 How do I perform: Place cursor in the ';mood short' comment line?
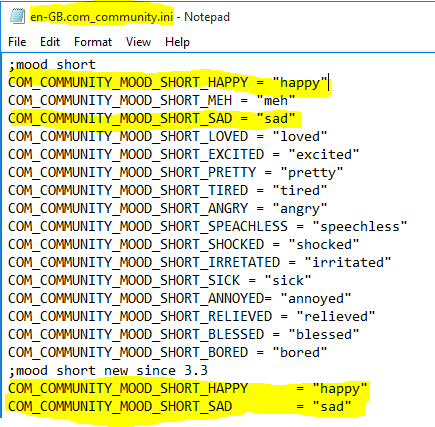coord(52,64)
